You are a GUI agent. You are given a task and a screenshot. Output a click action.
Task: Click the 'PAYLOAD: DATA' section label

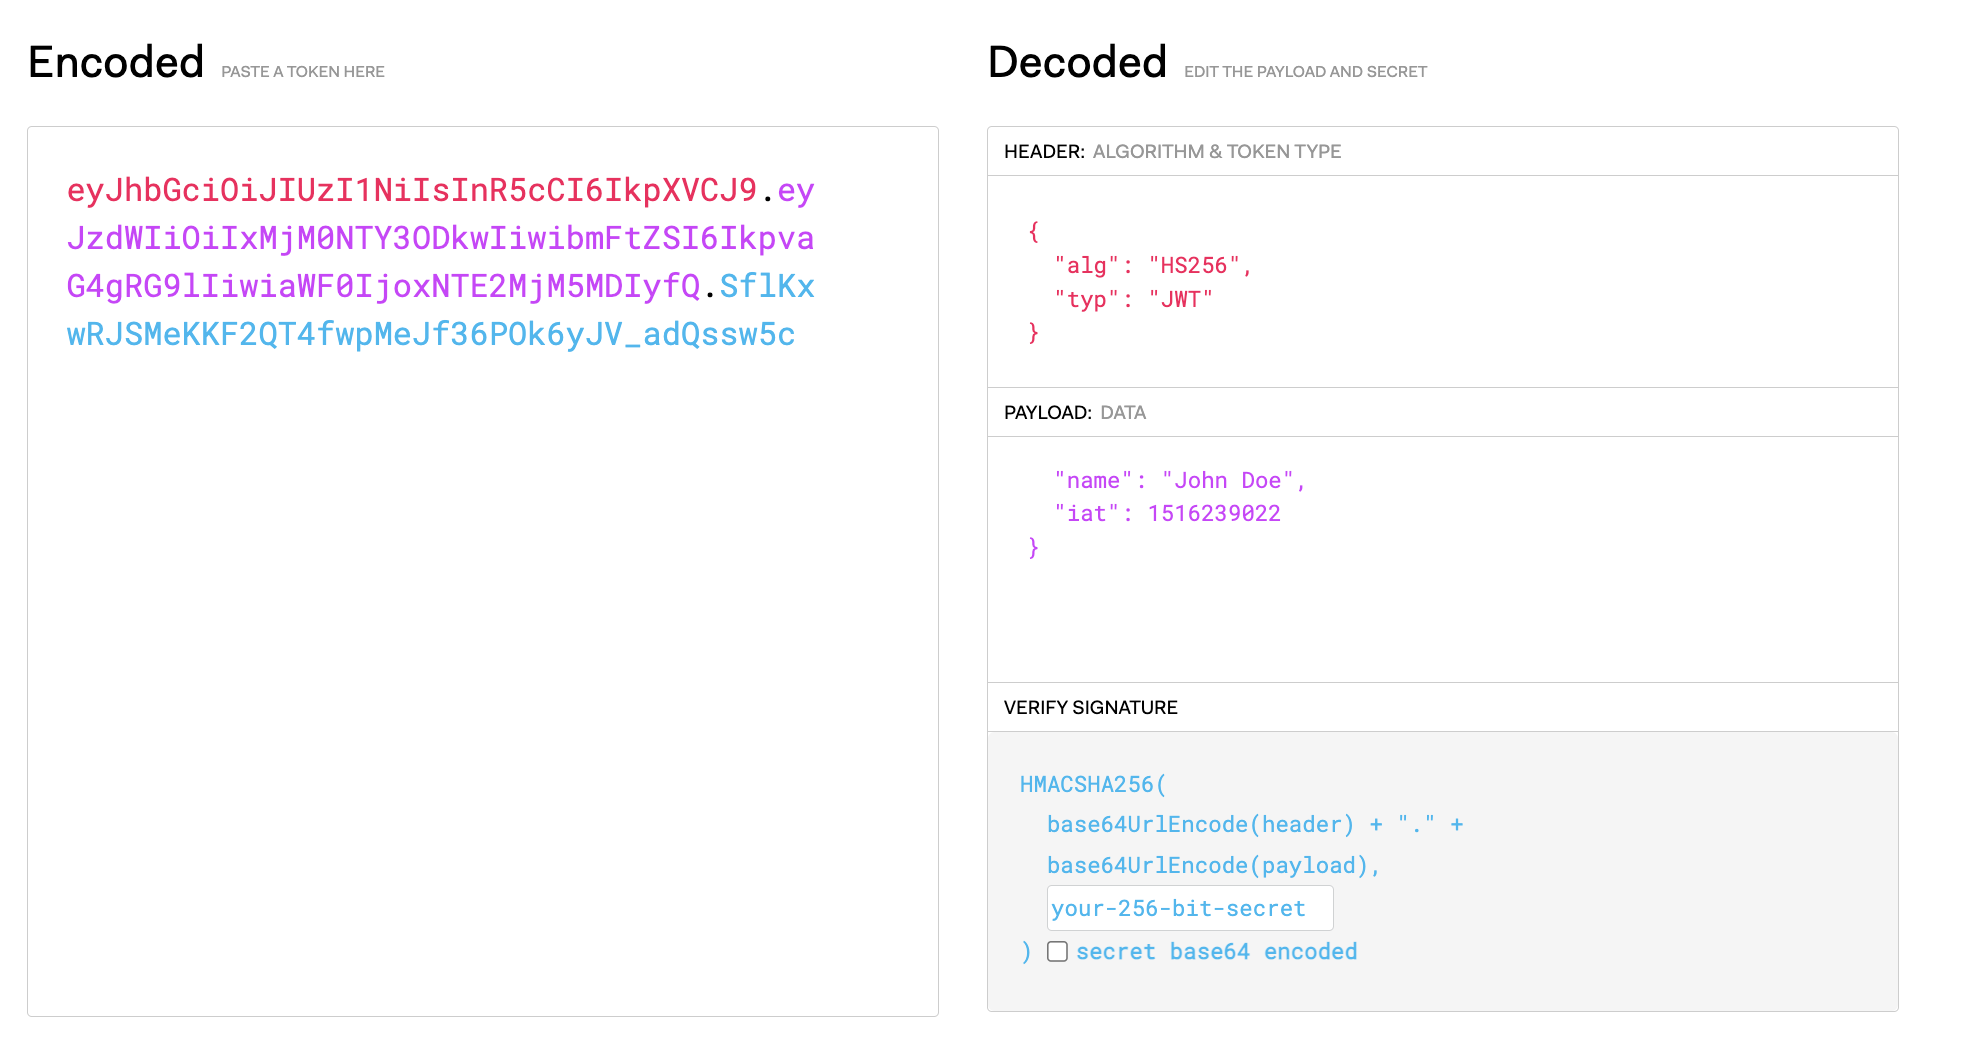(1075, 412)
